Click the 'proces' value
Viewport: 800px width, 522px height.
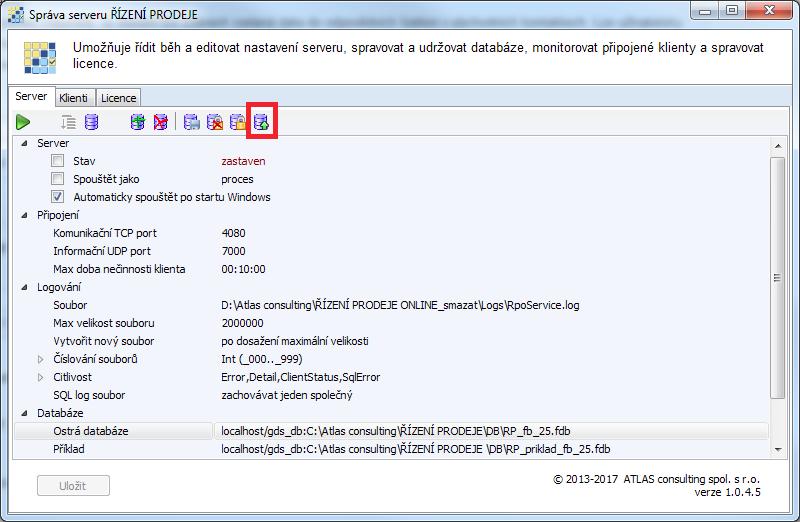coord(237,179)
